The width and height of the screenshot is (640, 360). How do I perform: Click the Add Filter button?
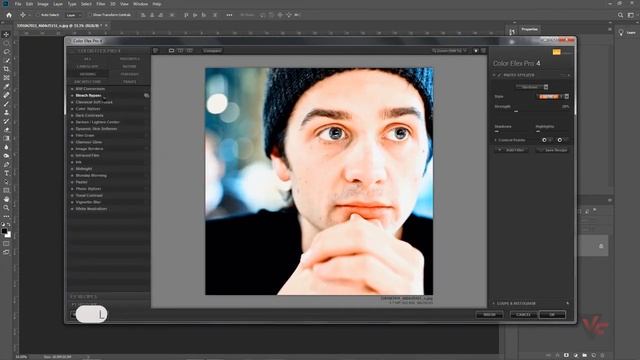[x=511, y=150]
